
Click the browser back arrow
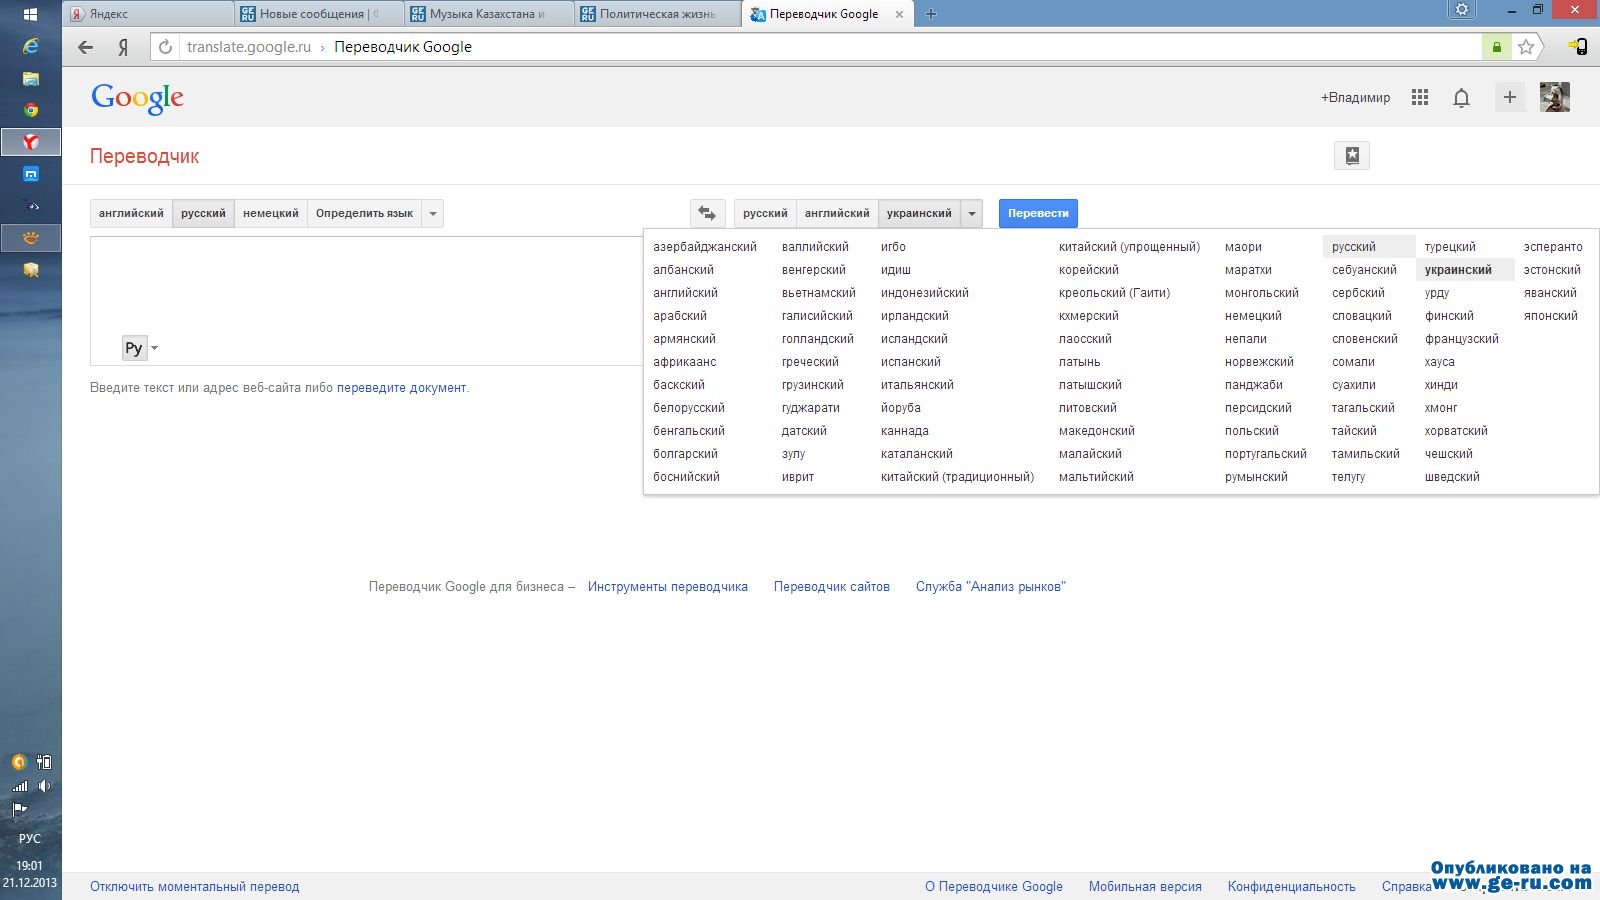pyautogui.click(x=86, y=47)
